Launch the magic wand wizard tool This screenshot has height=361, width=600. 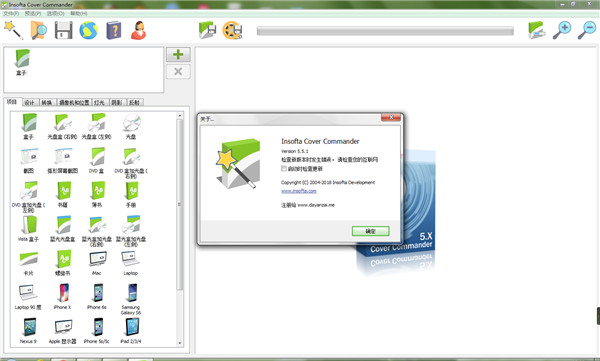click(13, 30)
